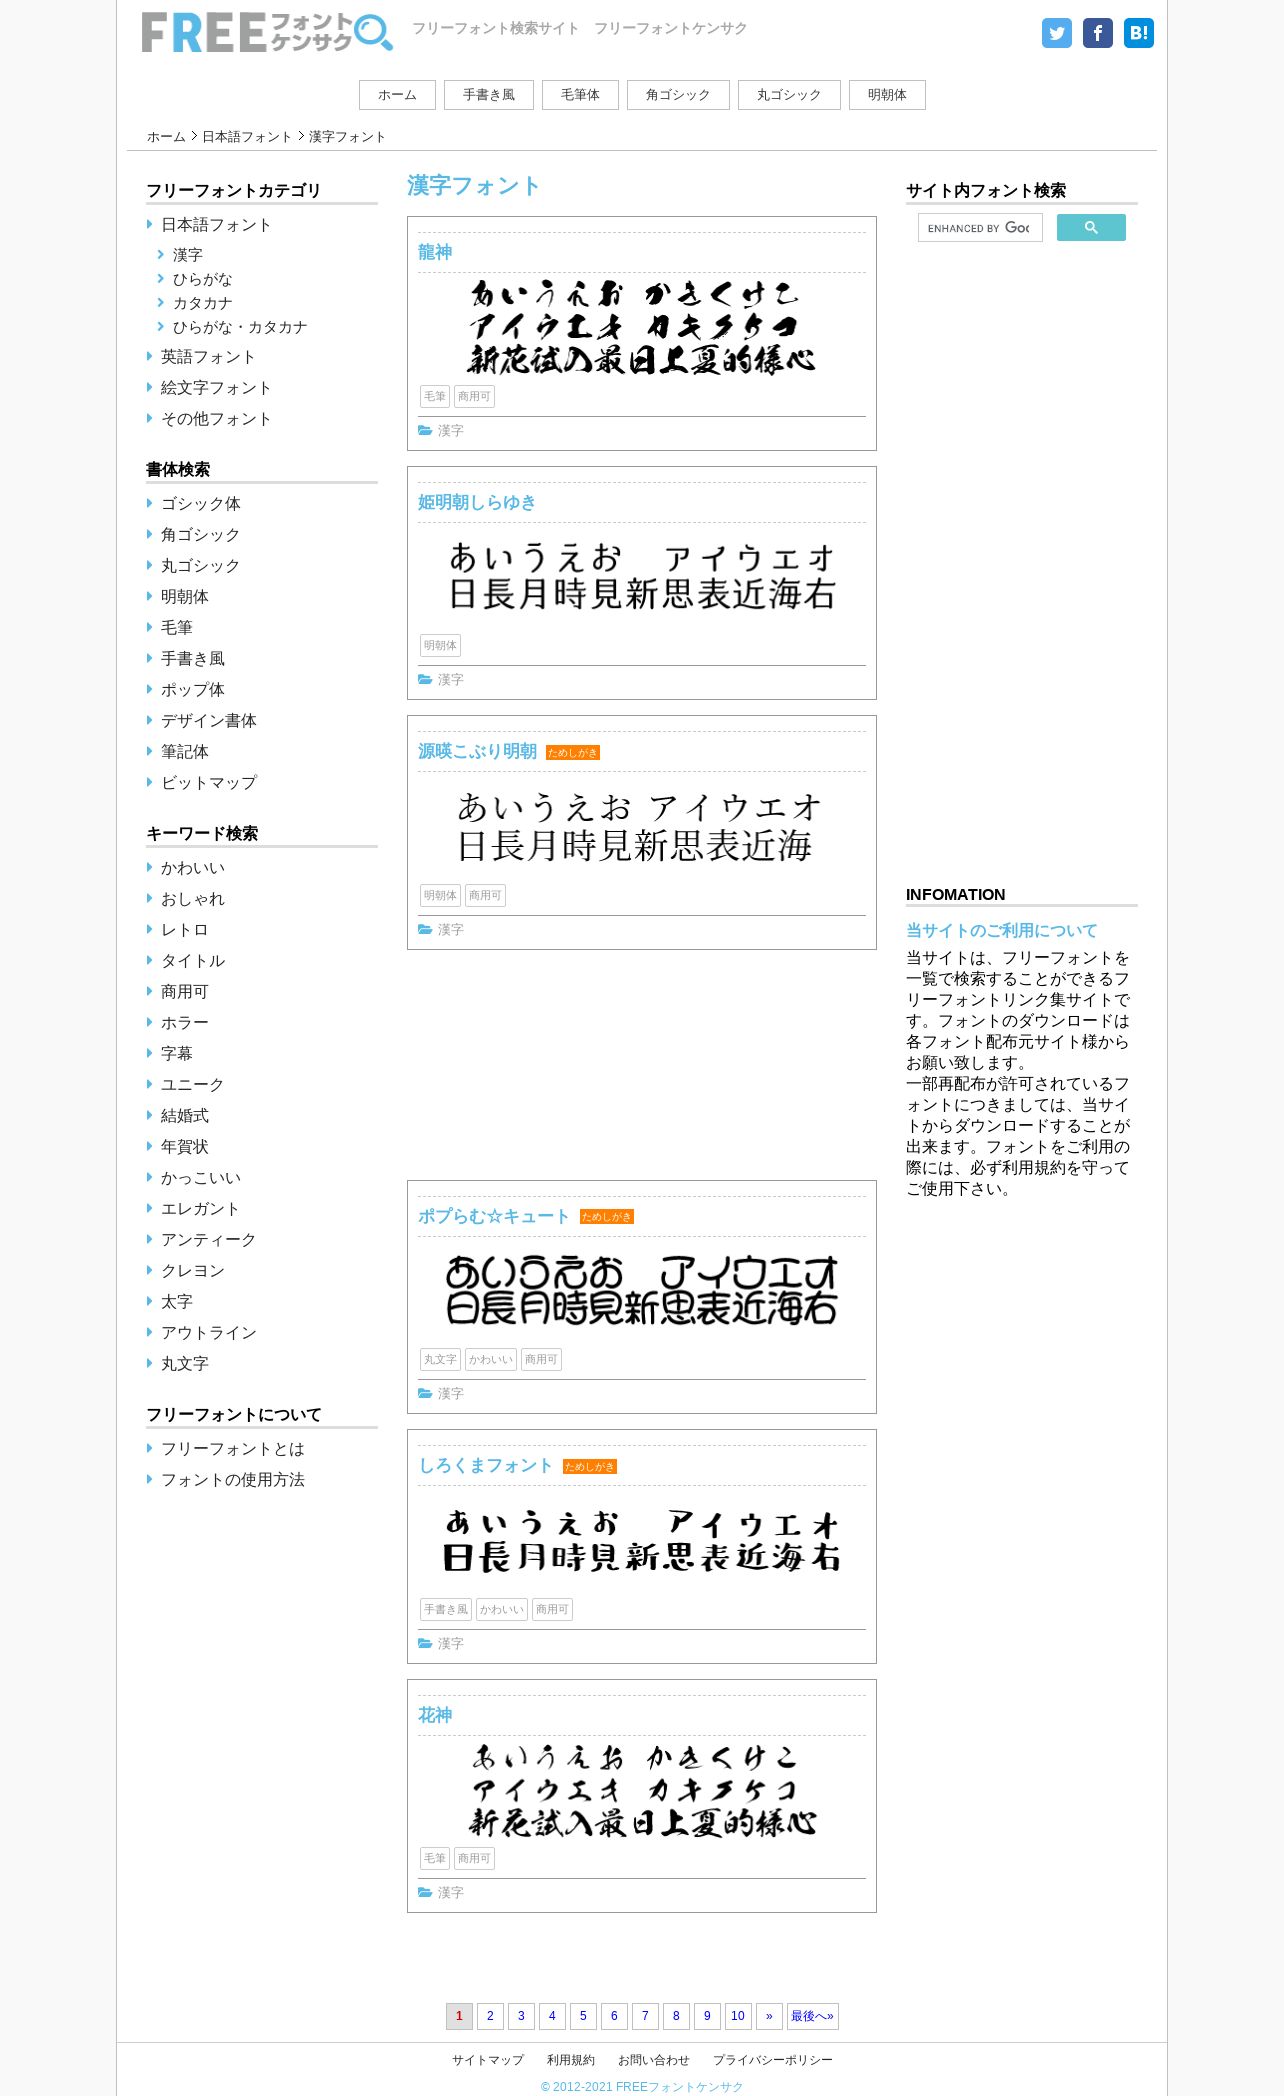1284x2096 pixels.
Task: Click the 毛筆 tag on 龍神 card
Action: 435,397
